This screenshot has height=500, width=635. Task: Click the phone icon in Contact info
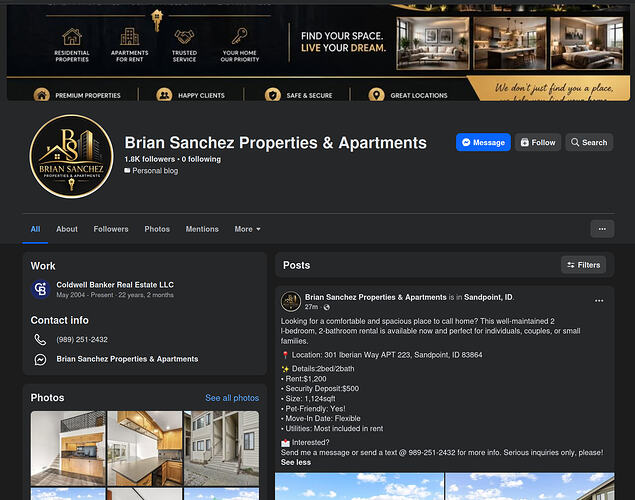point(40,340)
